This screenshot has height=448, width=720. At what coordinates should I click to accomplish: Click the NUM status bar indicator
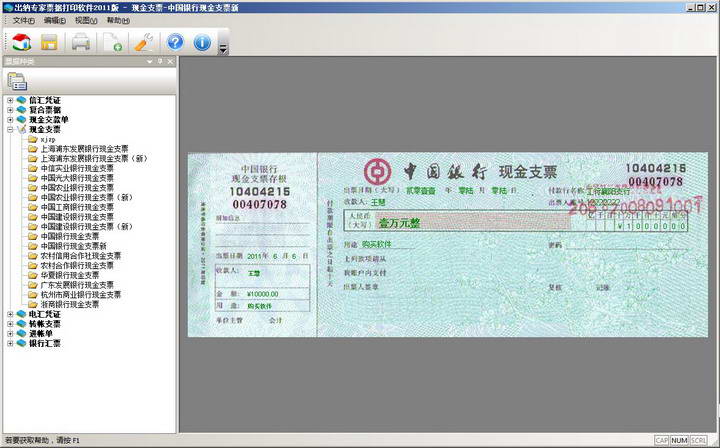(679, 441)
